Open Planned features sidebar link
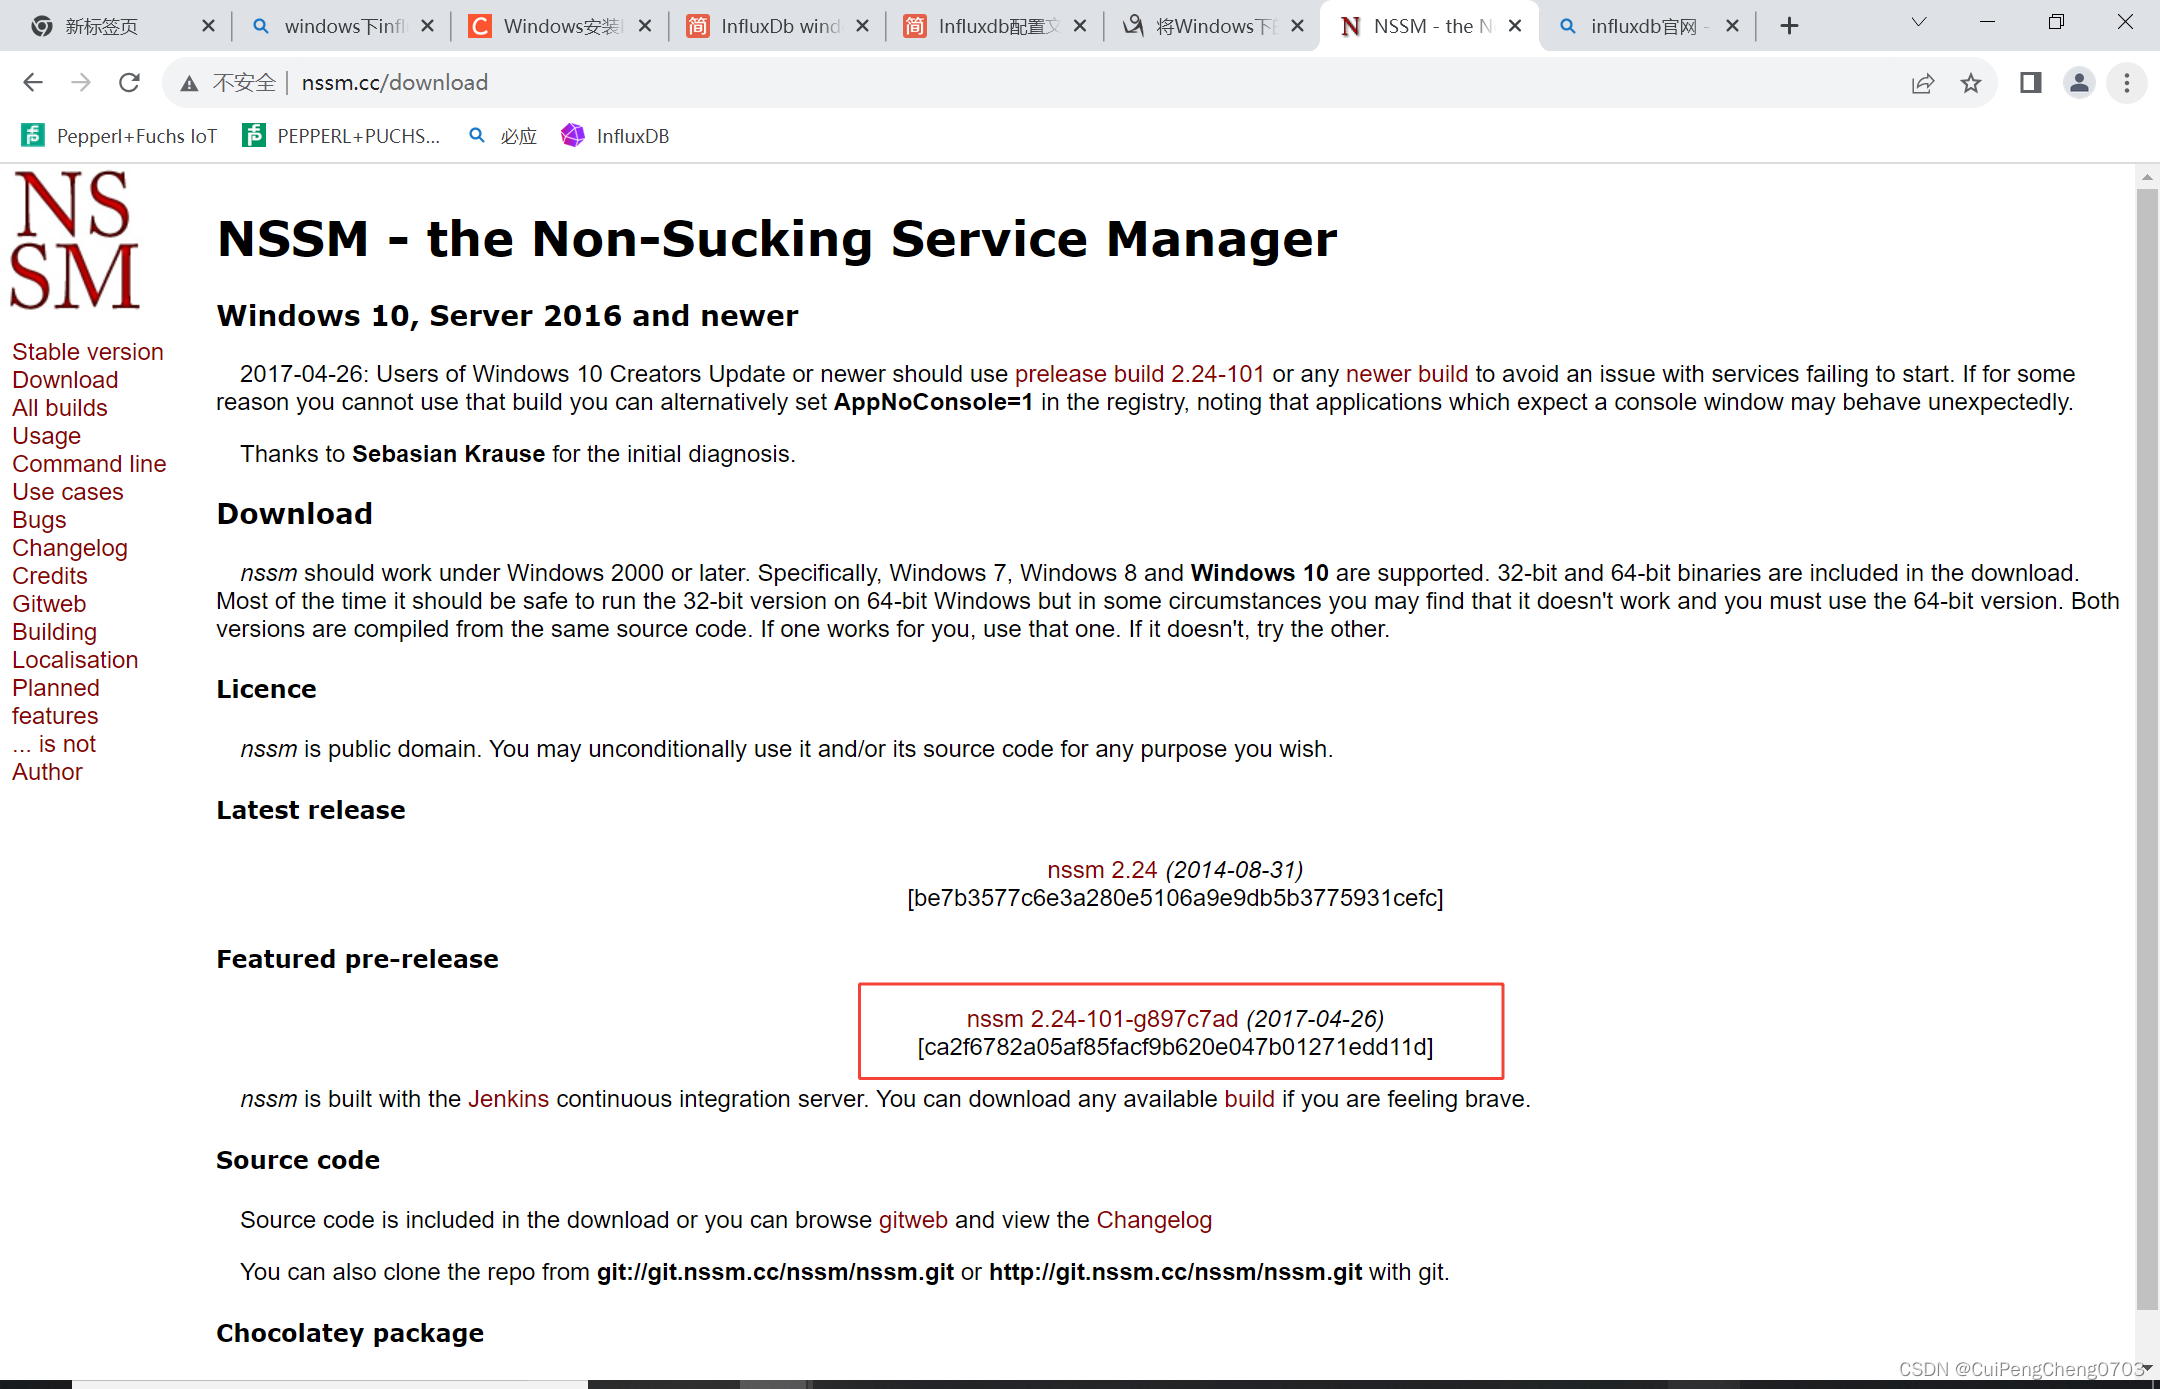Screen dimensions: 2160x1389 (x=56, y=702)
